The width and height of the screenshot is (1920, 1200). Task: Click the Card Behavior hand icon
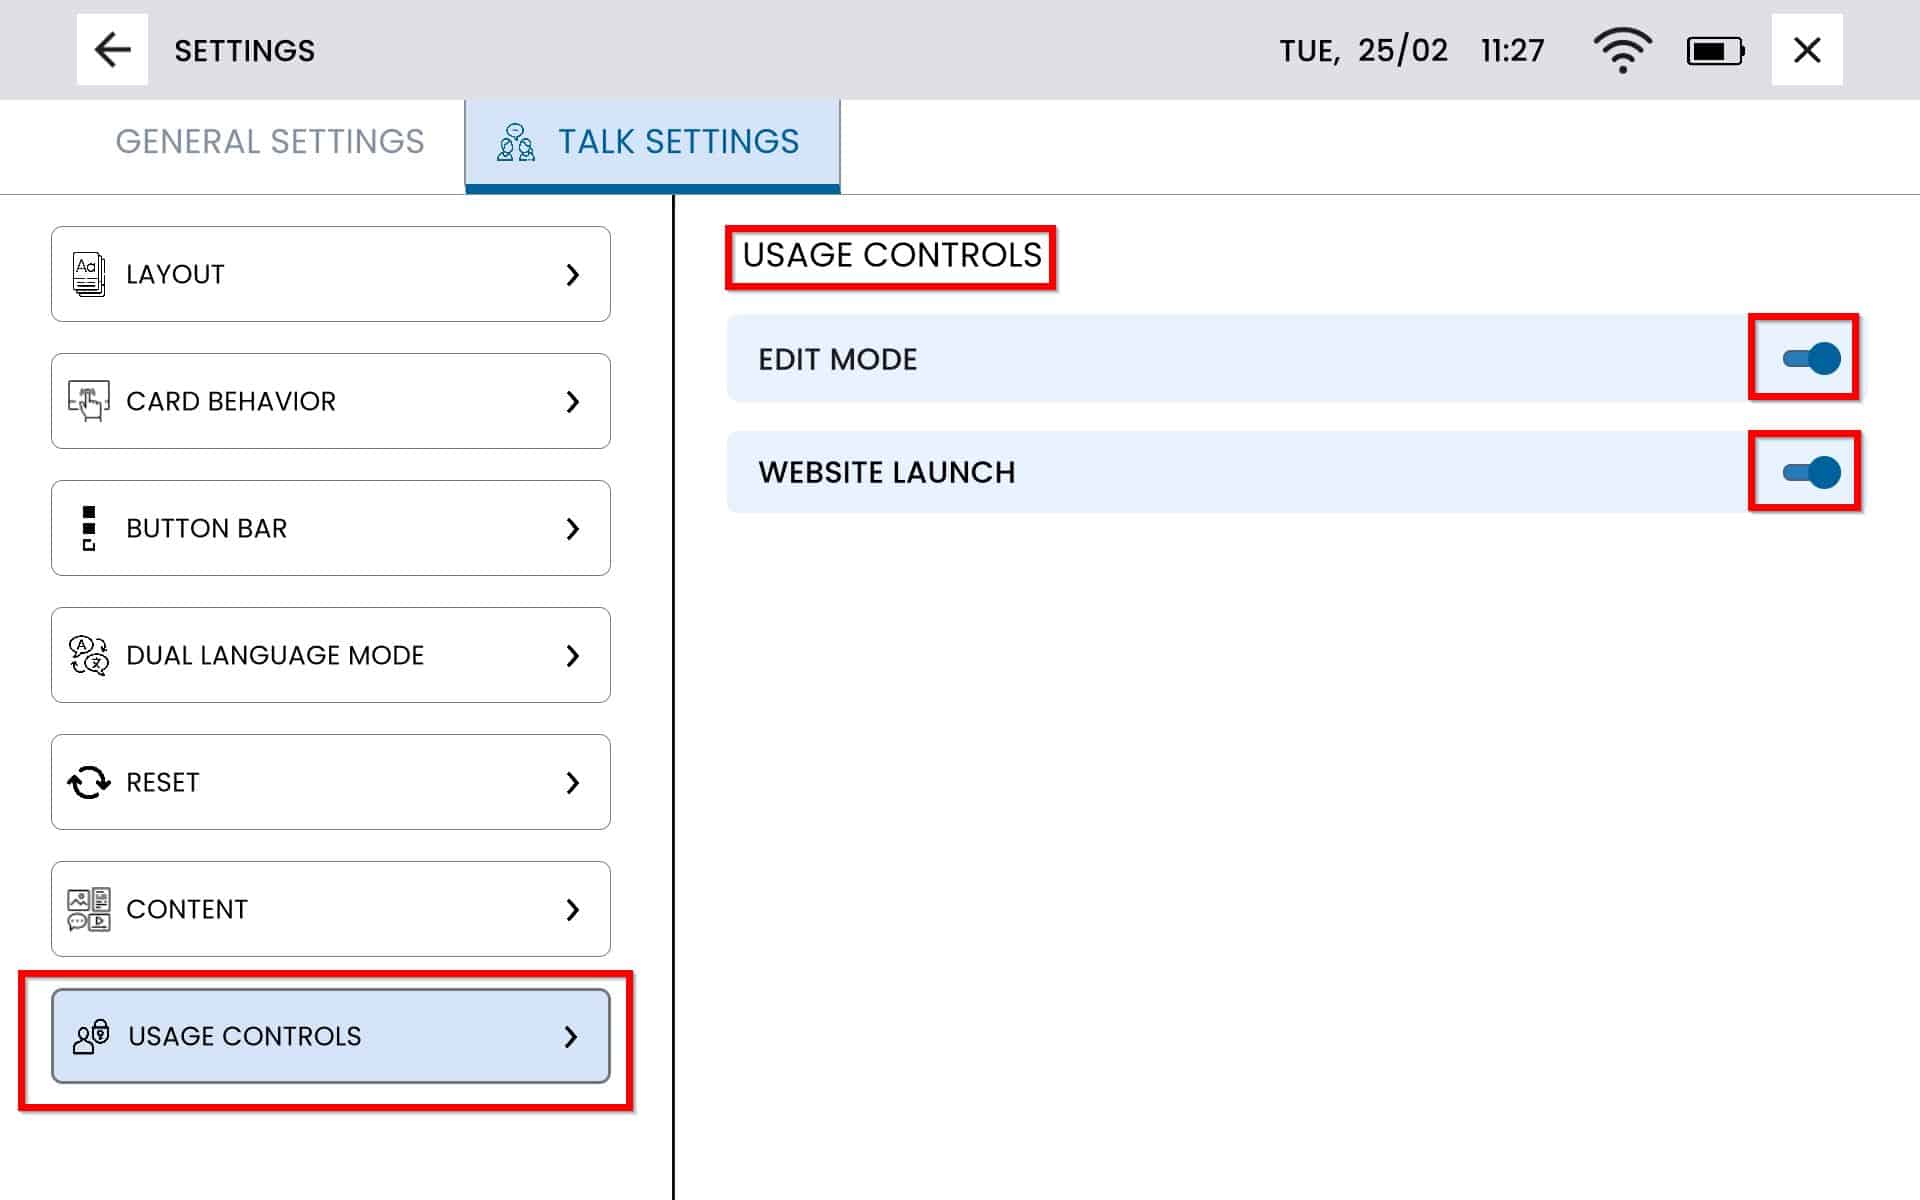pyautogui.click(x=88, y=401)
